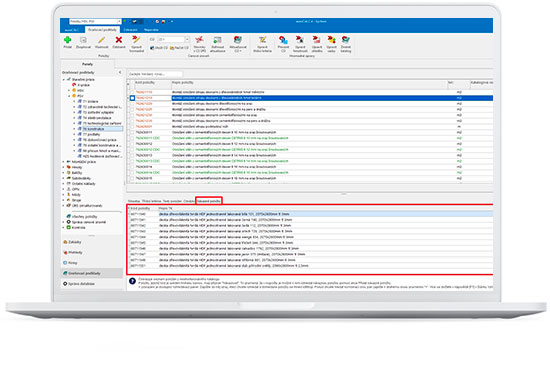
Task: Click the Položky HSV, PSV box in the title bar
Action: [95, 21]
